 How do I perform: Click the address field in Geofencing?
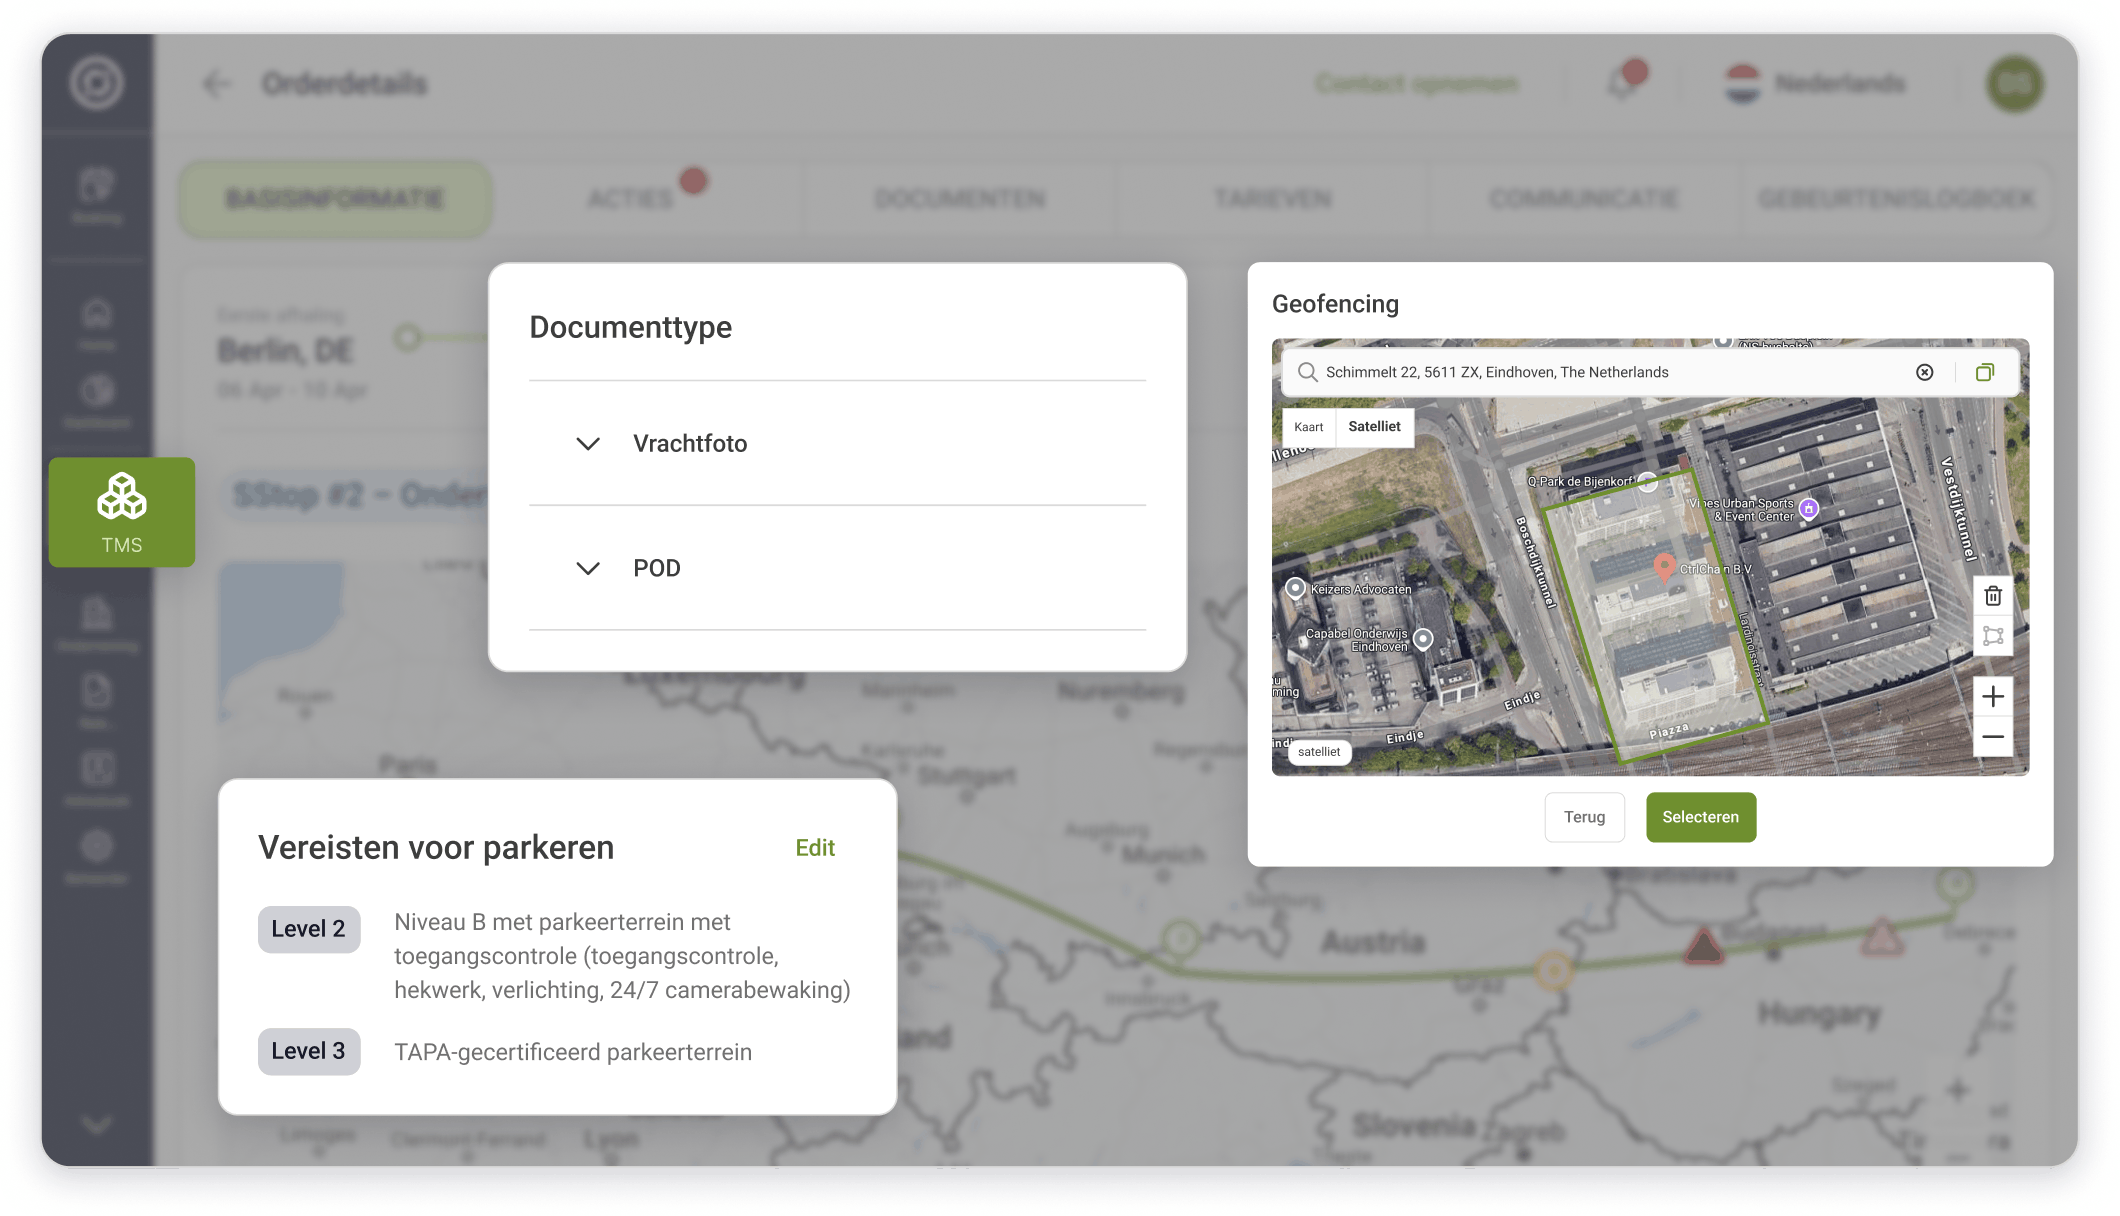1650,372
